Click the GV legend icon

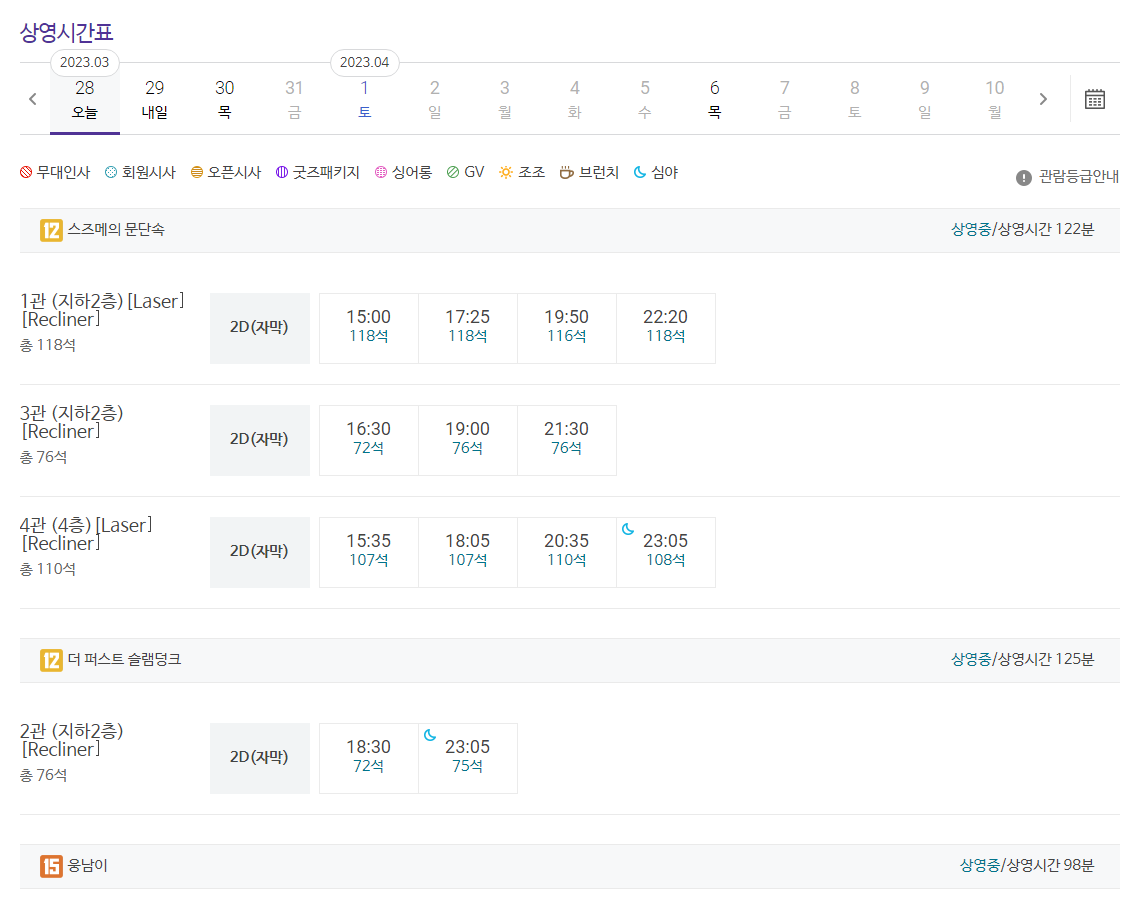(453, 172)
